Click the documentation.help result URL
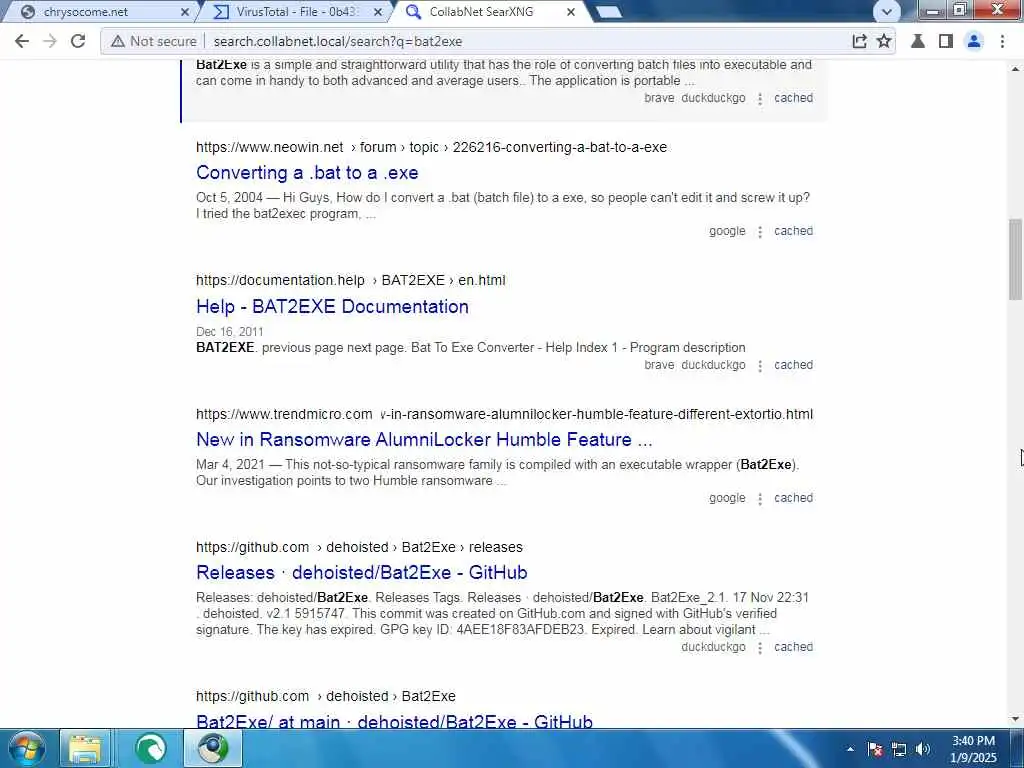 click(x=351, y=281)
